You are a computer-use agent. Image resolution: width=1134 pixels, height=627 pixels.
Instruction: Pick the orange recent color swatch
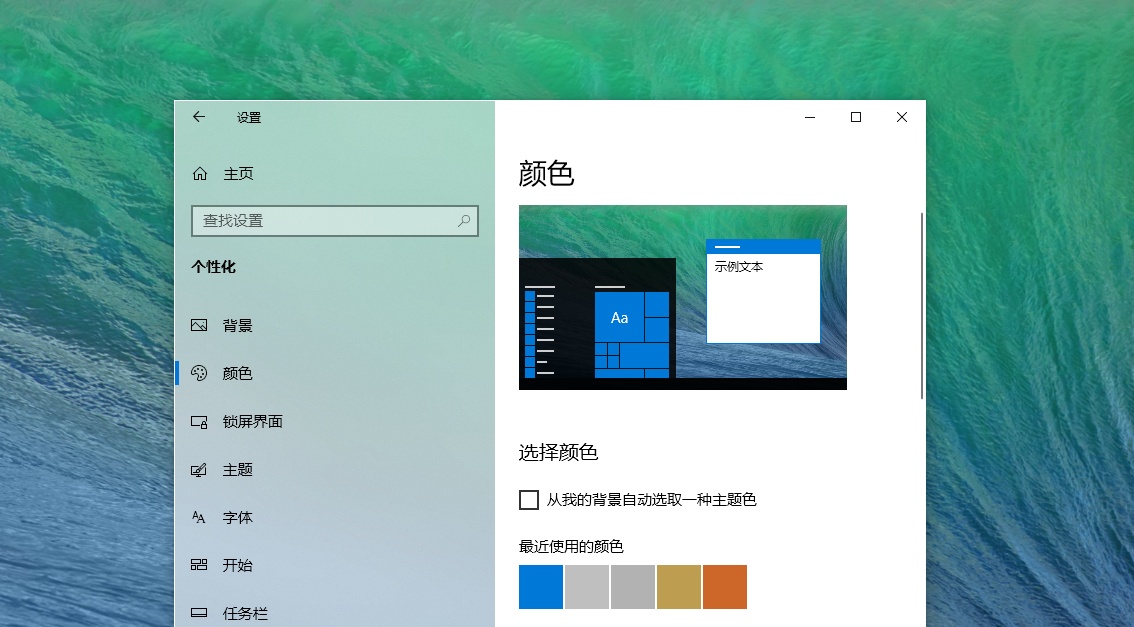click(x=725, y=587)
